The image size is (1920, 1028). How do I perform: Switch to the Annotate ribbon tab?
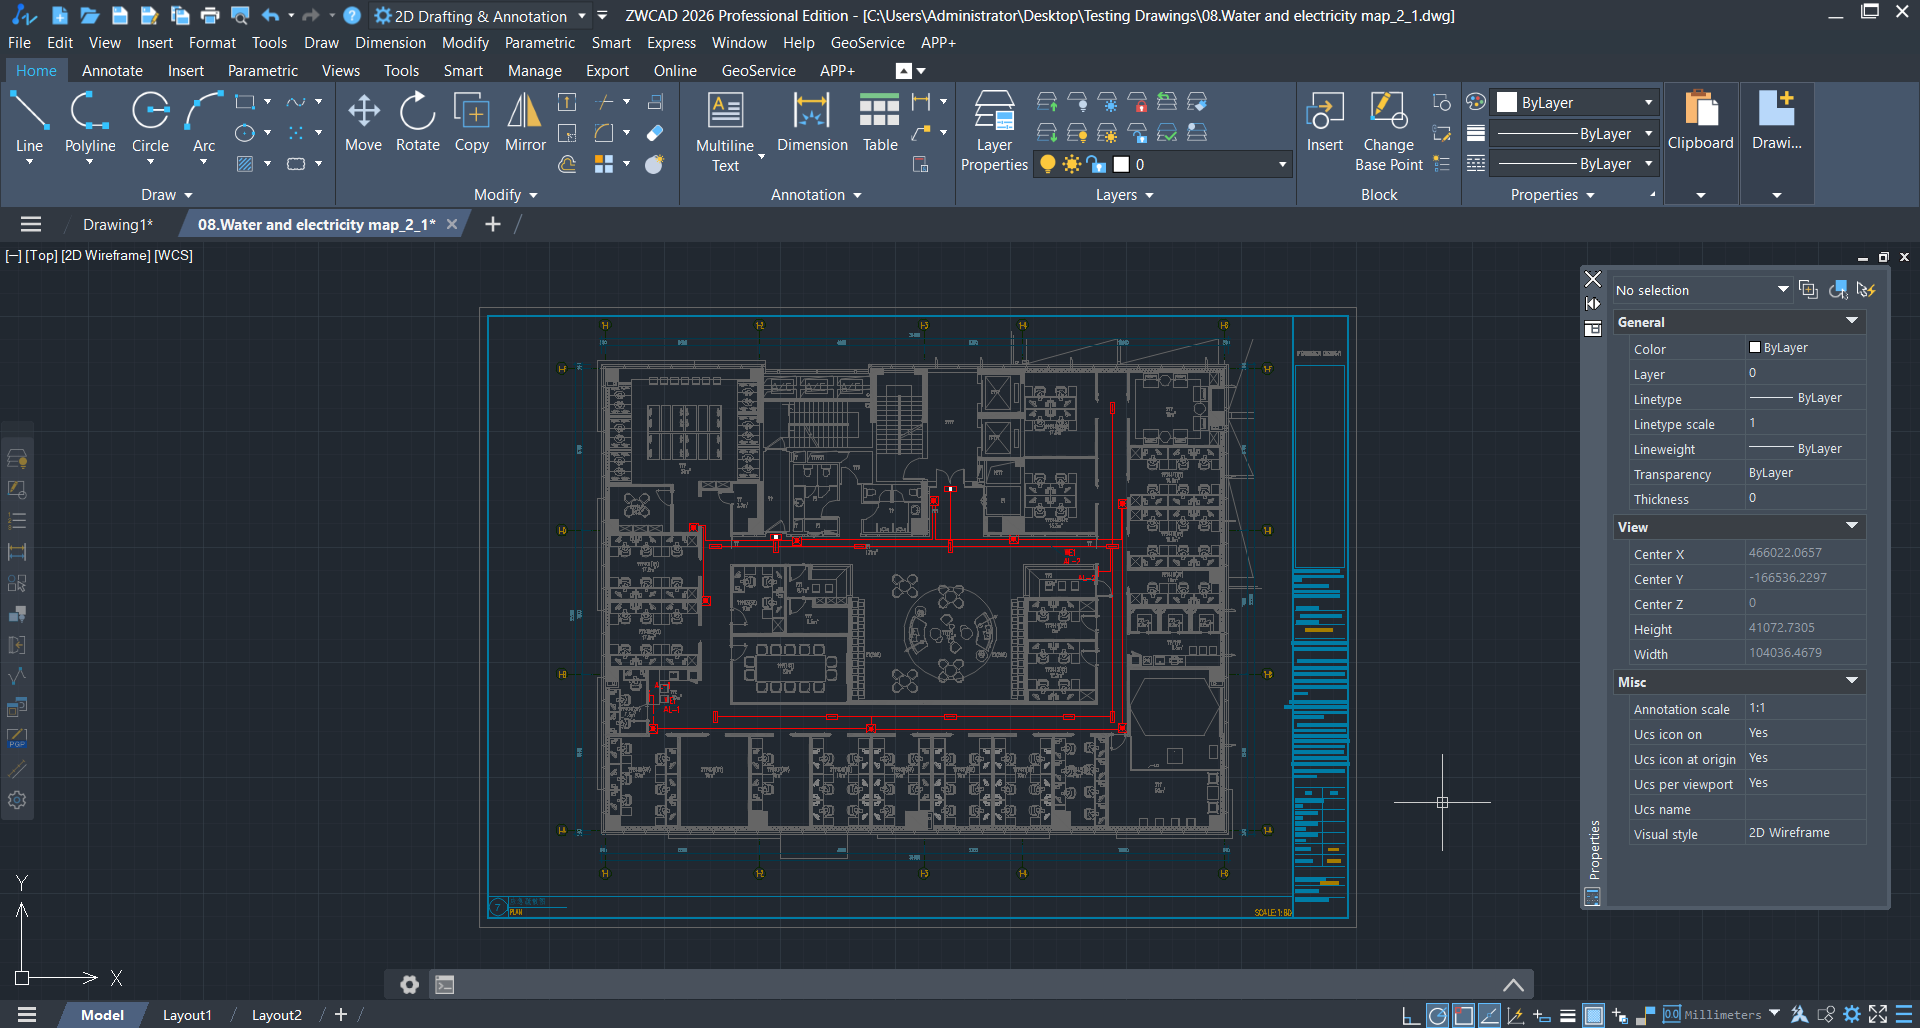point(112,71)
